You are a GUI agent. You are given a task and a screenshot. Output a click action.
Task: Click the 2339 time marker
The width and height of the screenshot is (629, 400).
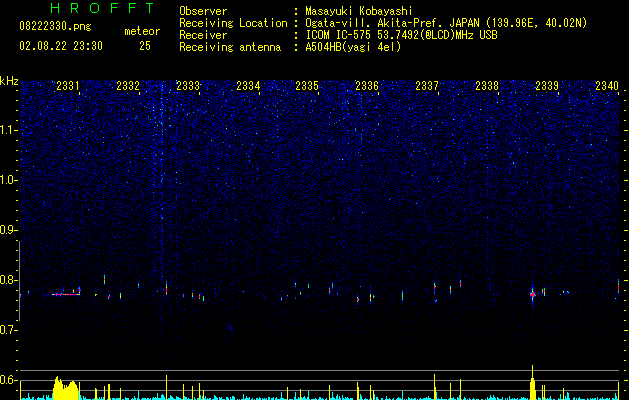coord(547,85)
